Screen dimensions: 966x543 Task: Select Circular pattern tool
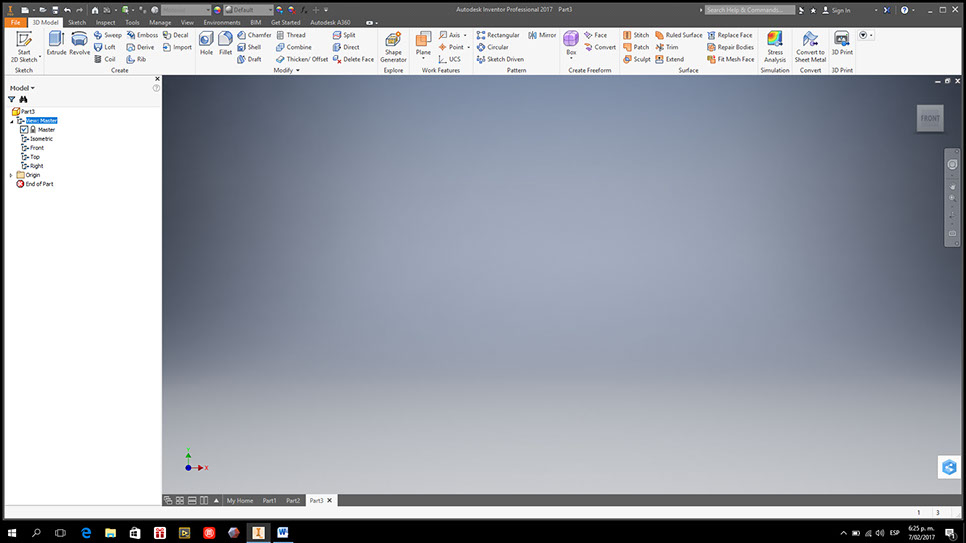493,47
